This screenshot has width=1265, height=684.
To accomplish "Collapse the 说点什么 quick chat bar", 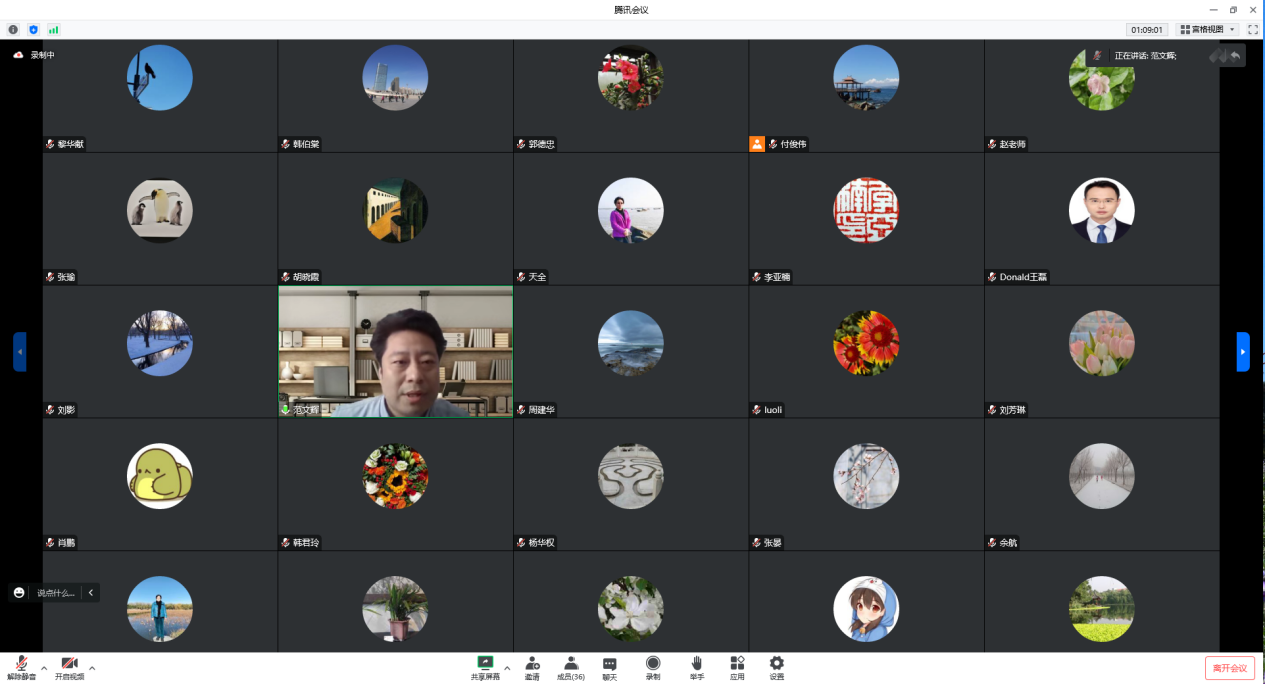I will coord(91,593).
